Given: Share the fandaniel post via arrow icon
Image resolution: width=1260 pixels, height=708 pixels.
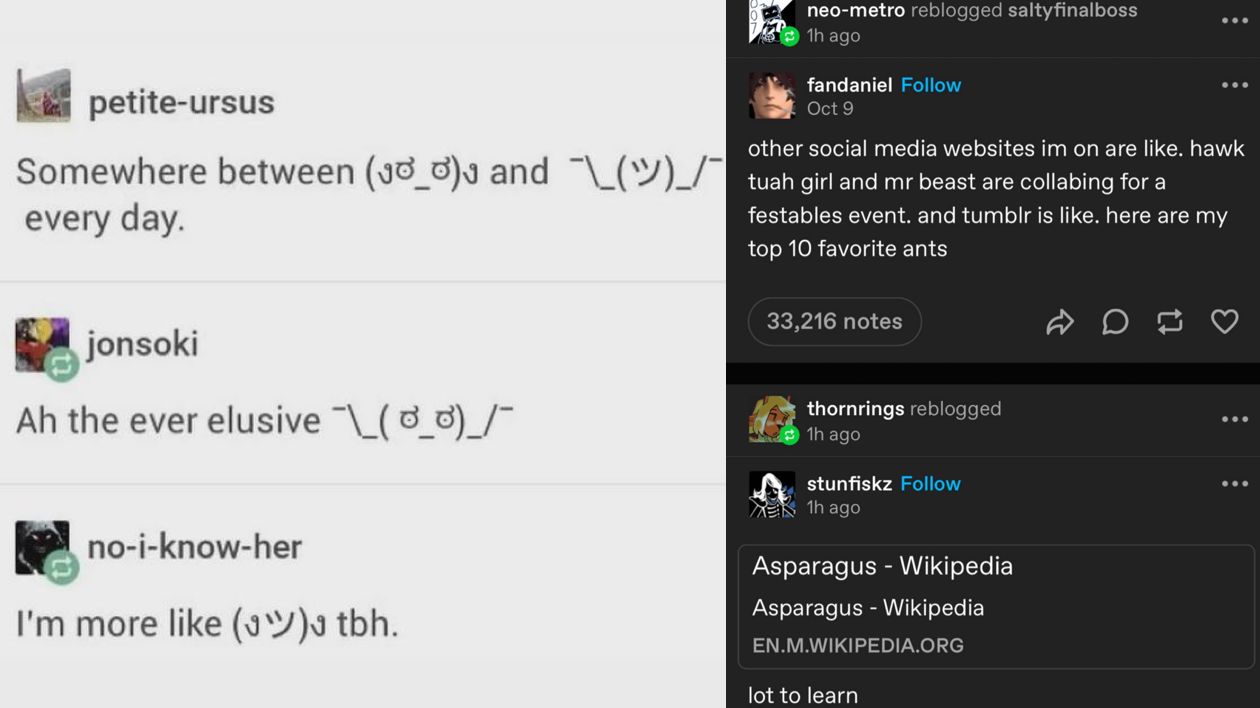Looking at the screenshot, I should pyautogui.click(x=1060, y=322).
